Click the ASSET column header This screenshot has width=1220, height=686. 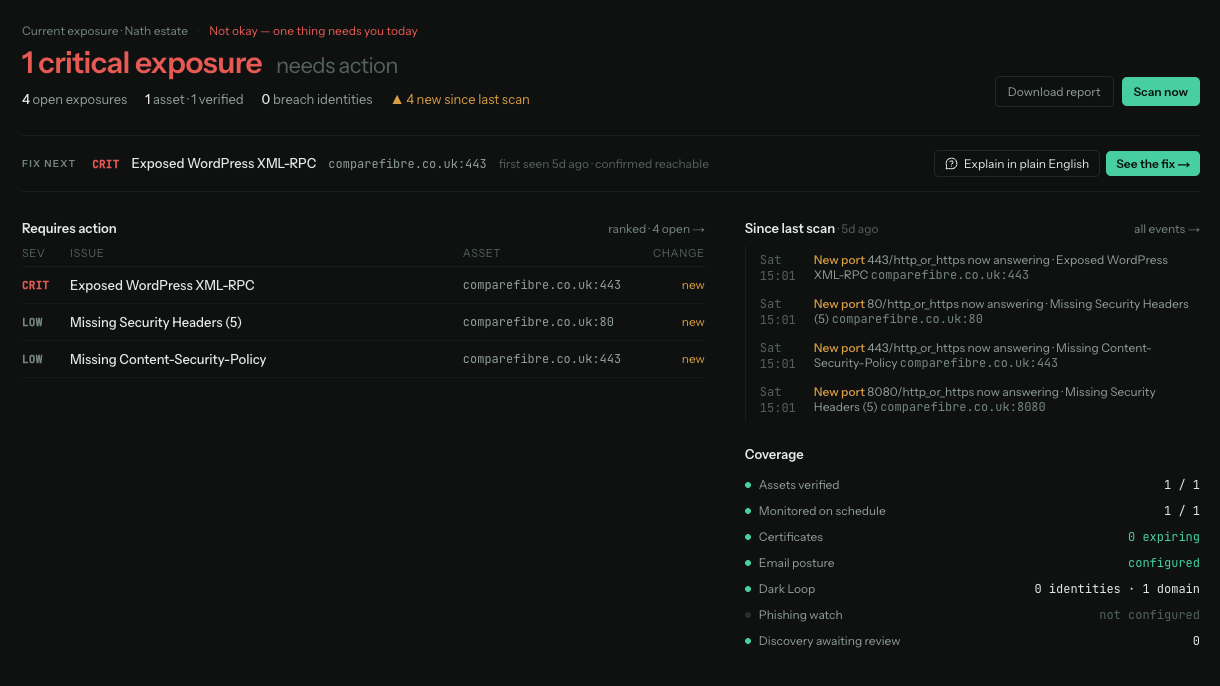click(482, 253)
